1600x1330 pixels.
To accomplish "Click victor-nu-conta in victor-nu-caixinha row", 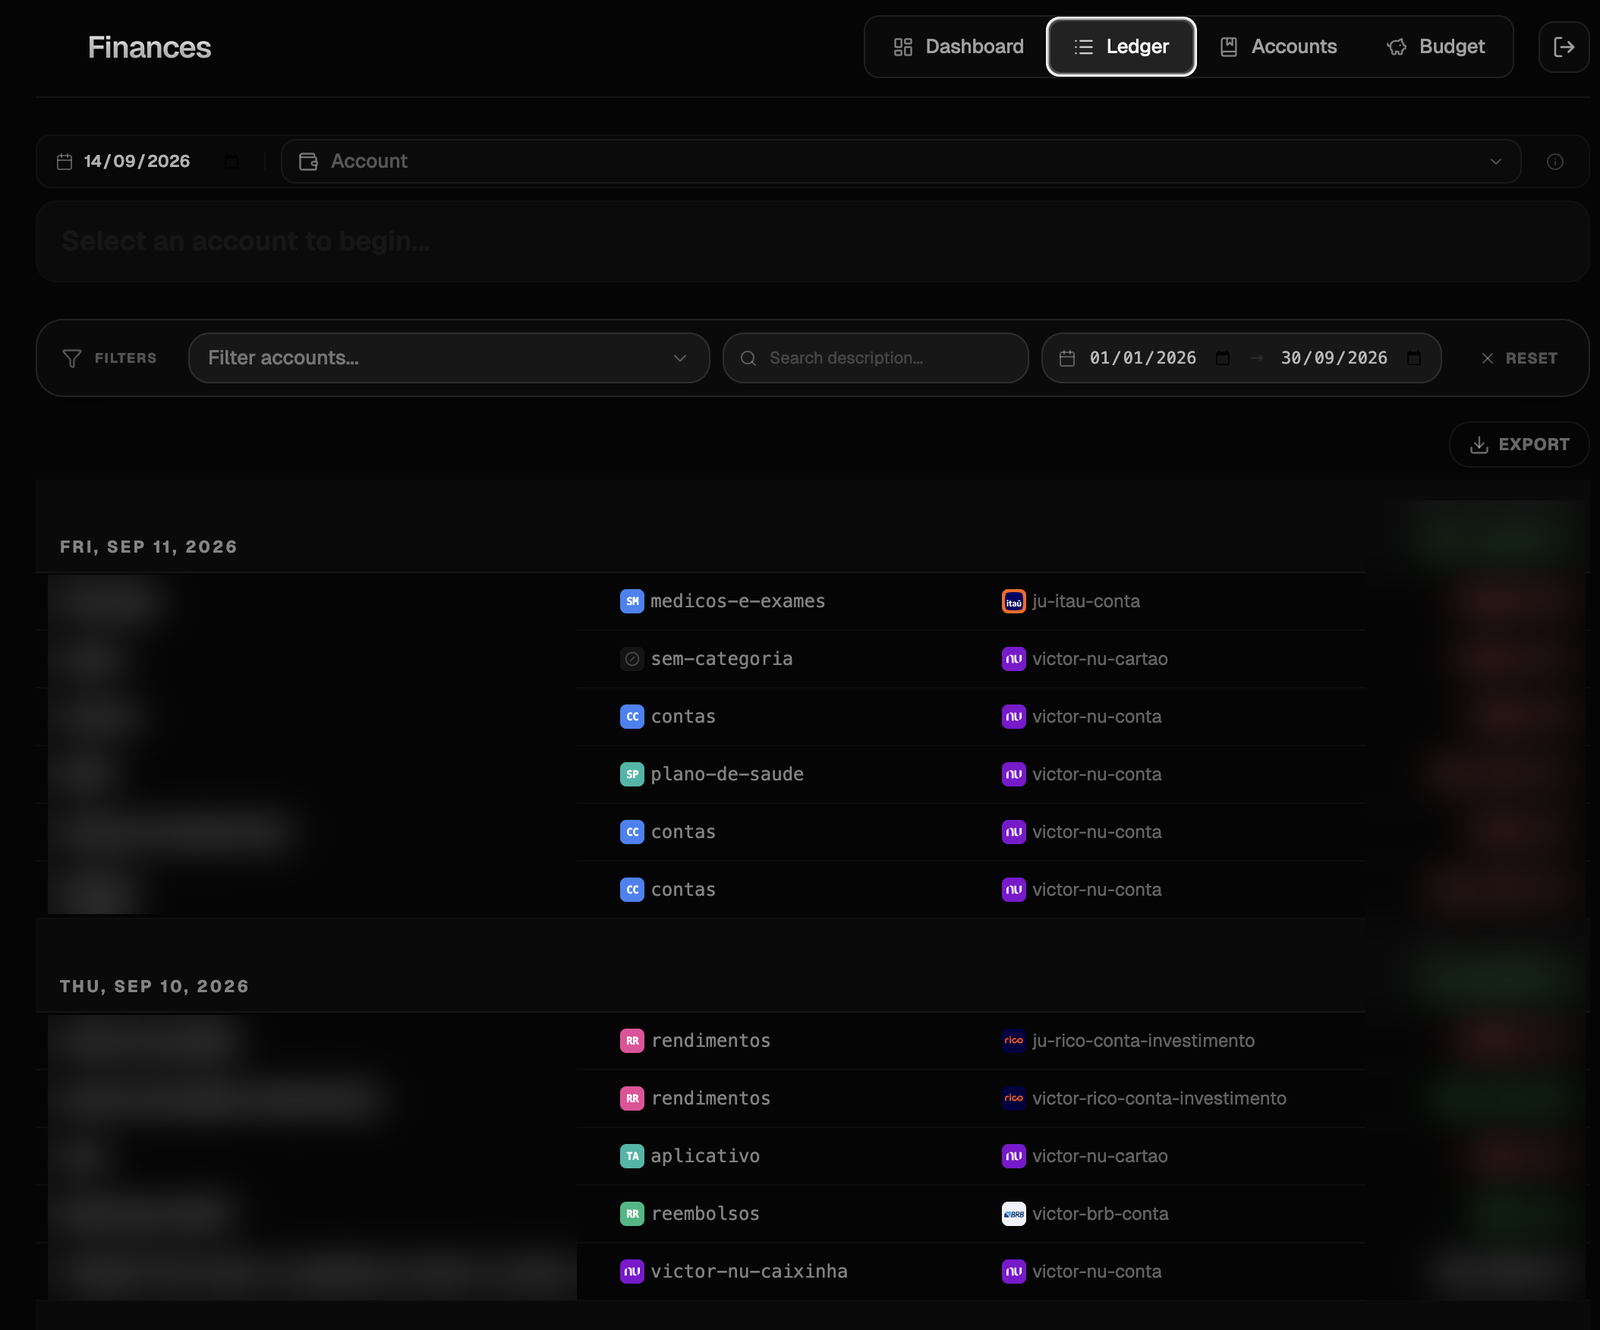I will click(x=1097, y=1272).
